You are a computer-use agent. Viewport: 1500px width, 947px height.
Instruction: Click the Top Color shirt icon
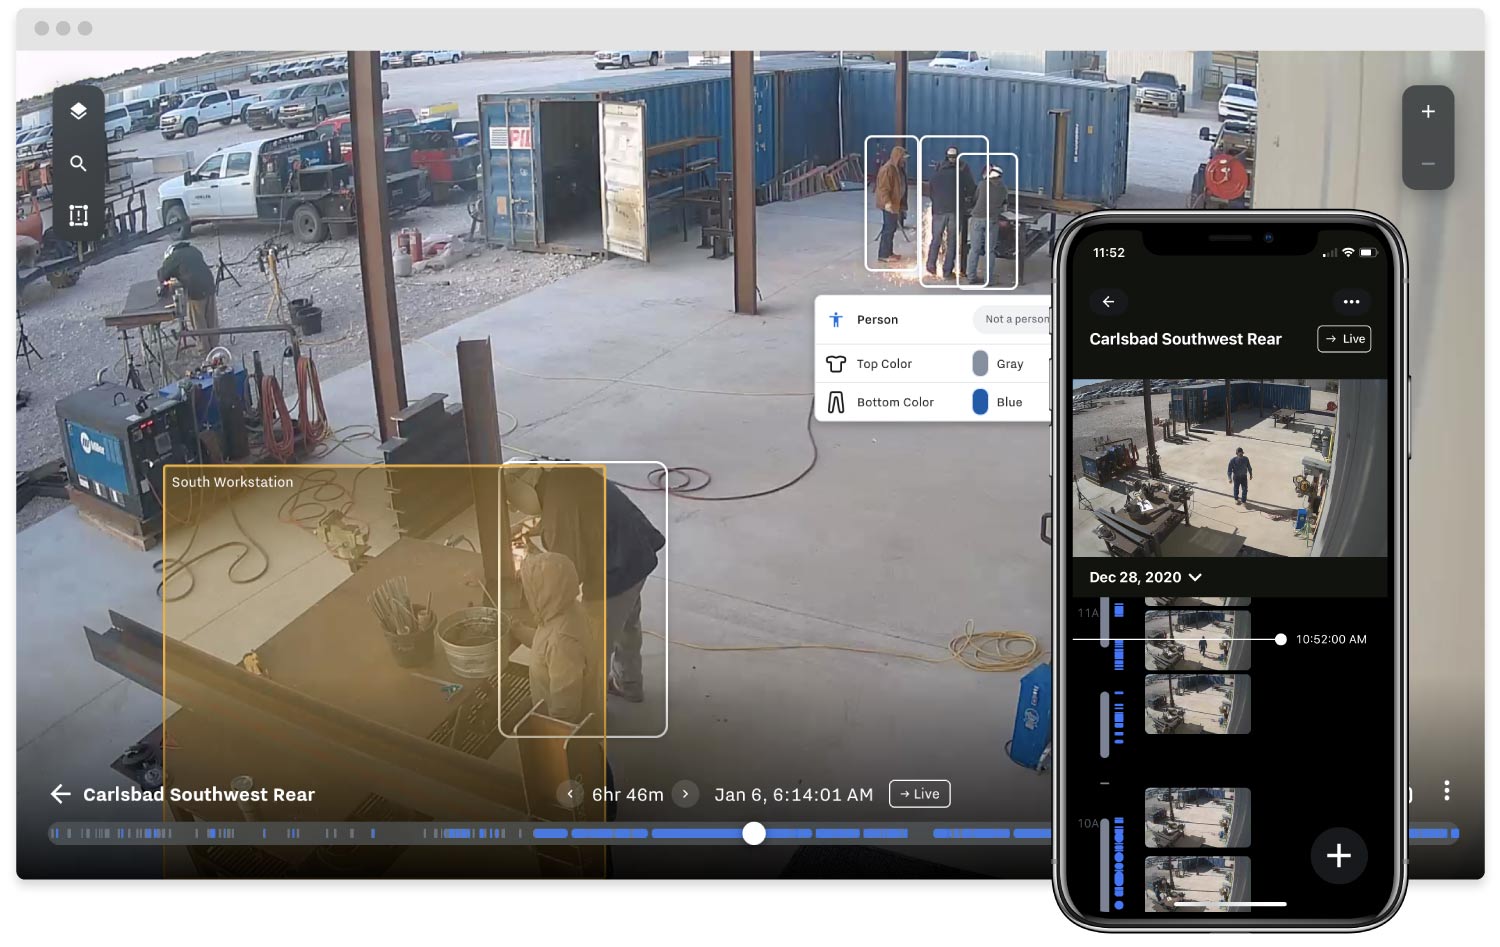pyautogui.click(x=836, y=364)
